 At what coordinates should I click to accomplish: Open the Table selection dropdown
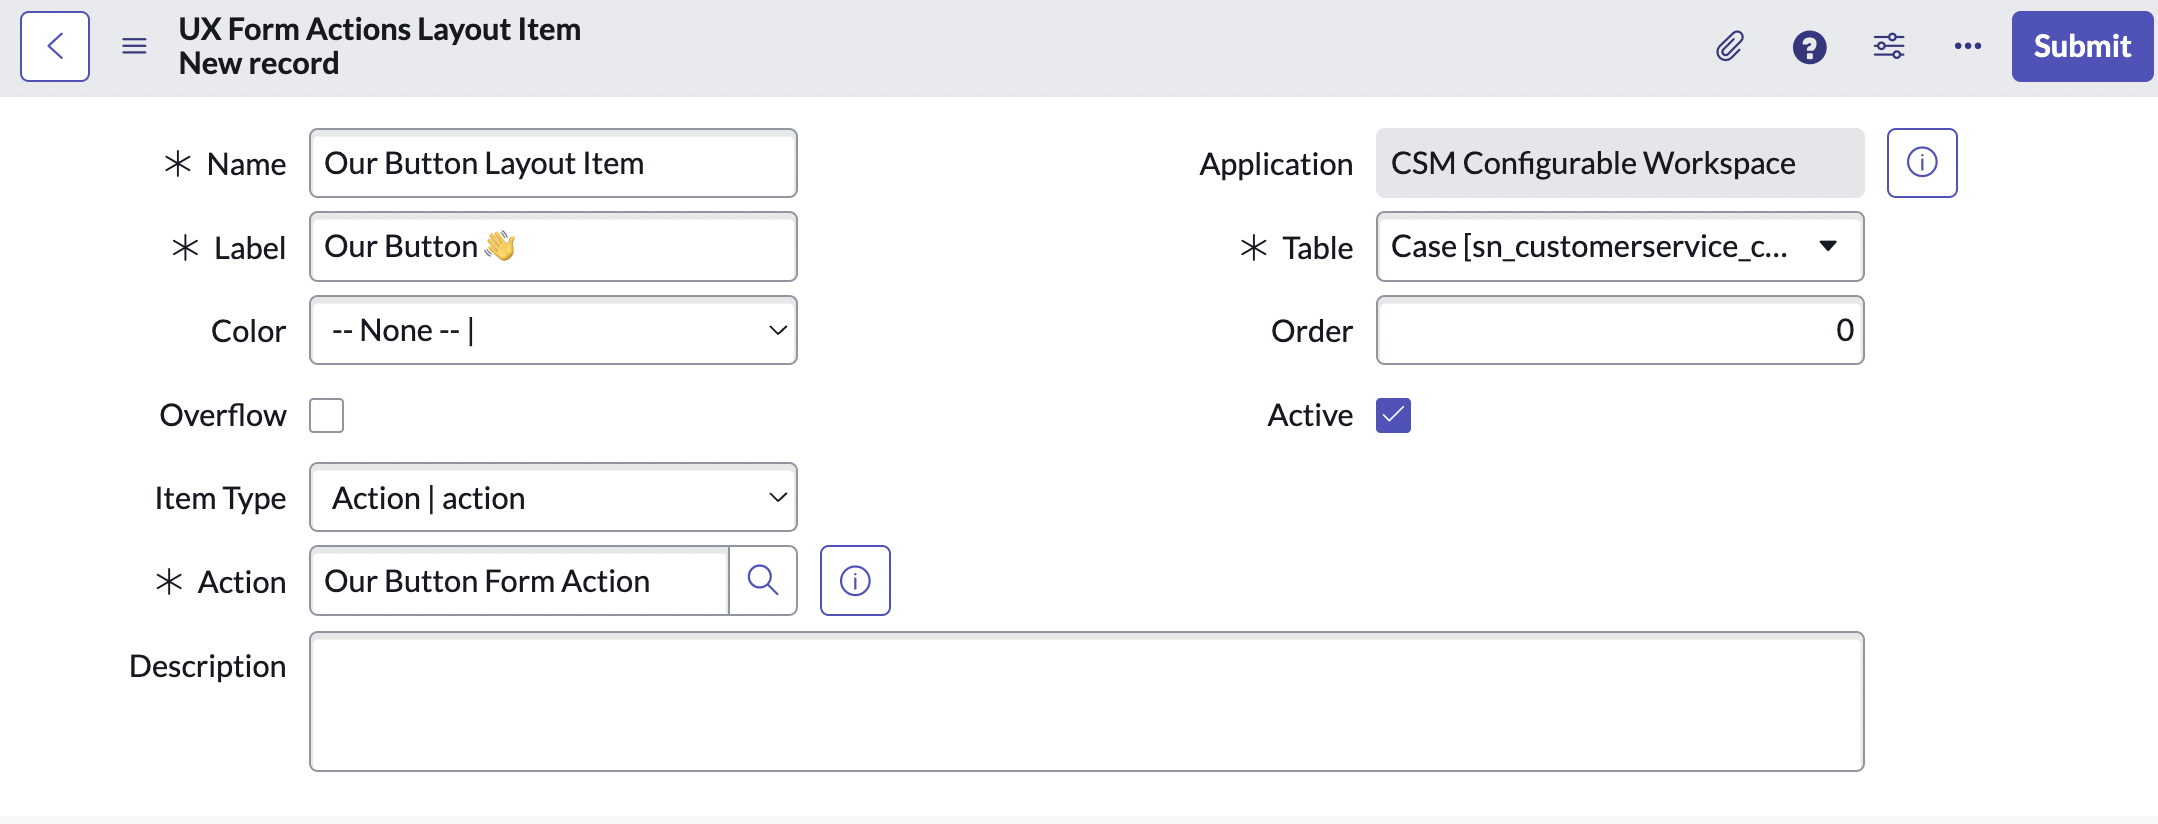1619,247
